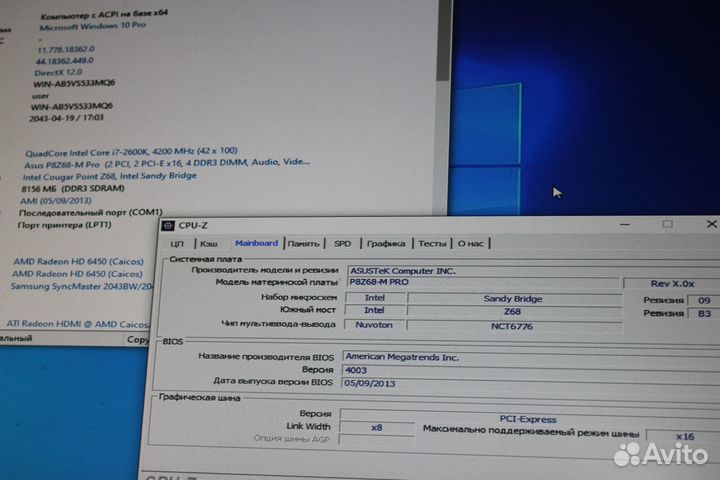The height and width of the screenshot is (480, 720).
Task: Click the BIOS date 05/09/2013 field
Action: 530,383
